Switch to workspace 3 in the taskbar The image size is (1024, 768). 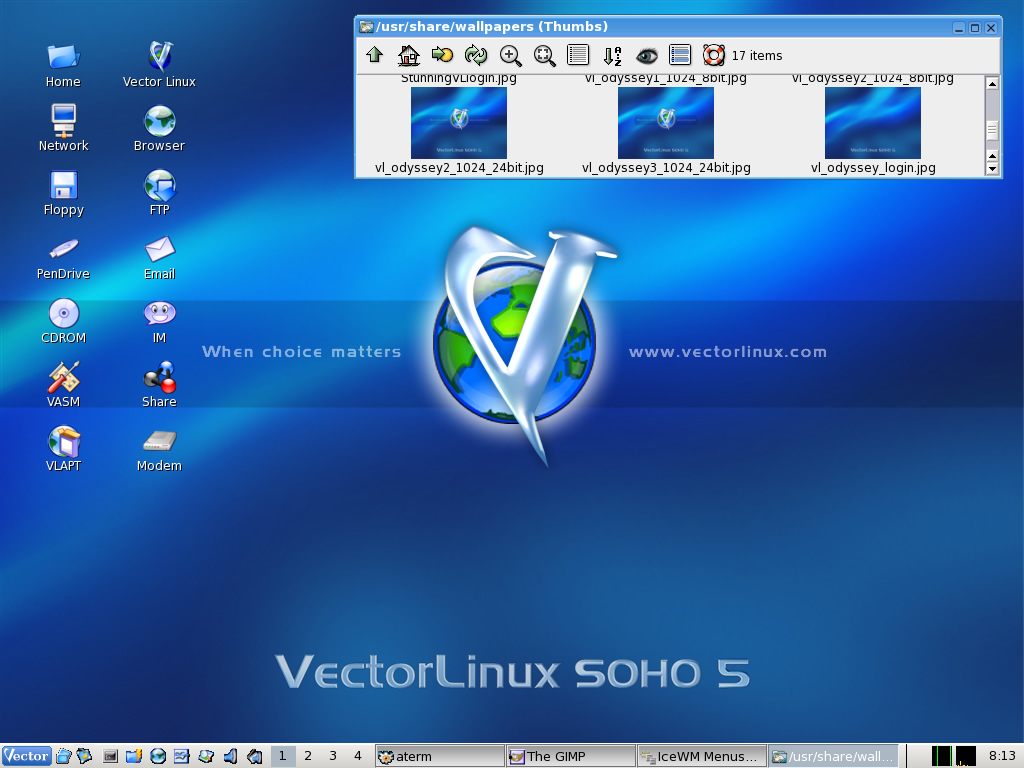333,756
